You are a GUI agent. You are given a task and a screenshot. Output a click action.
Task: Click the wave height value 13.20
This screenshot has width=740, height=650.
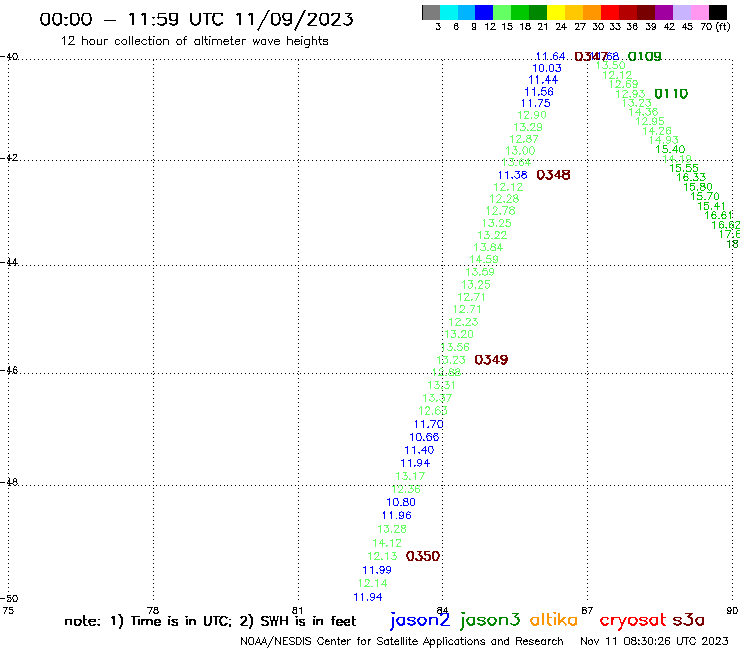pyautogui.click(x=459, y=334)
